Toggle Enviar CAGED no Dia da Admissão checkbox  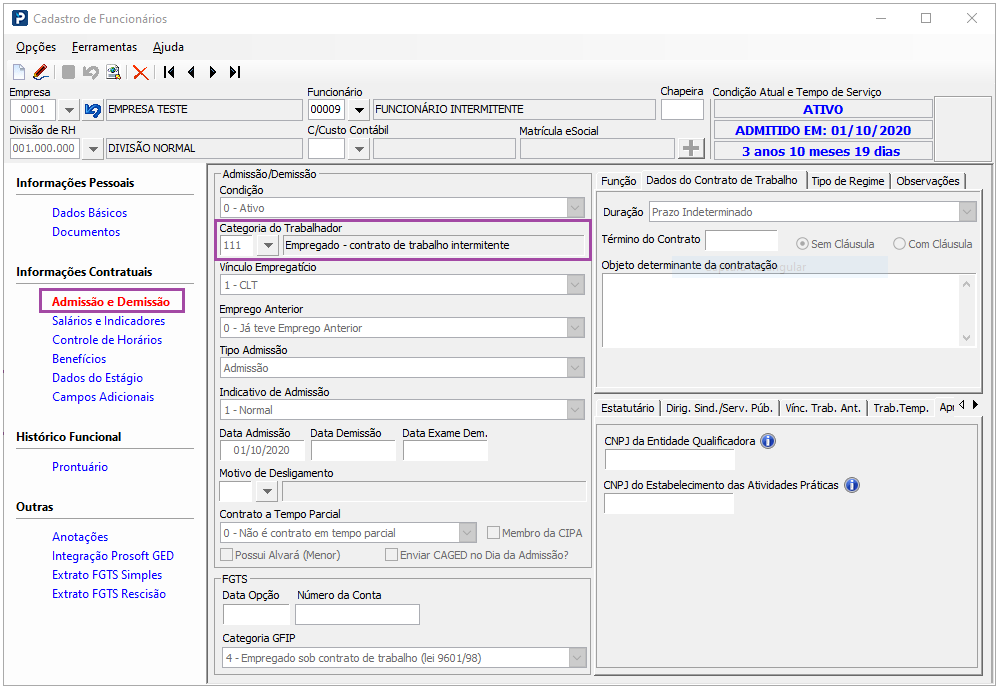coord(392,555)
